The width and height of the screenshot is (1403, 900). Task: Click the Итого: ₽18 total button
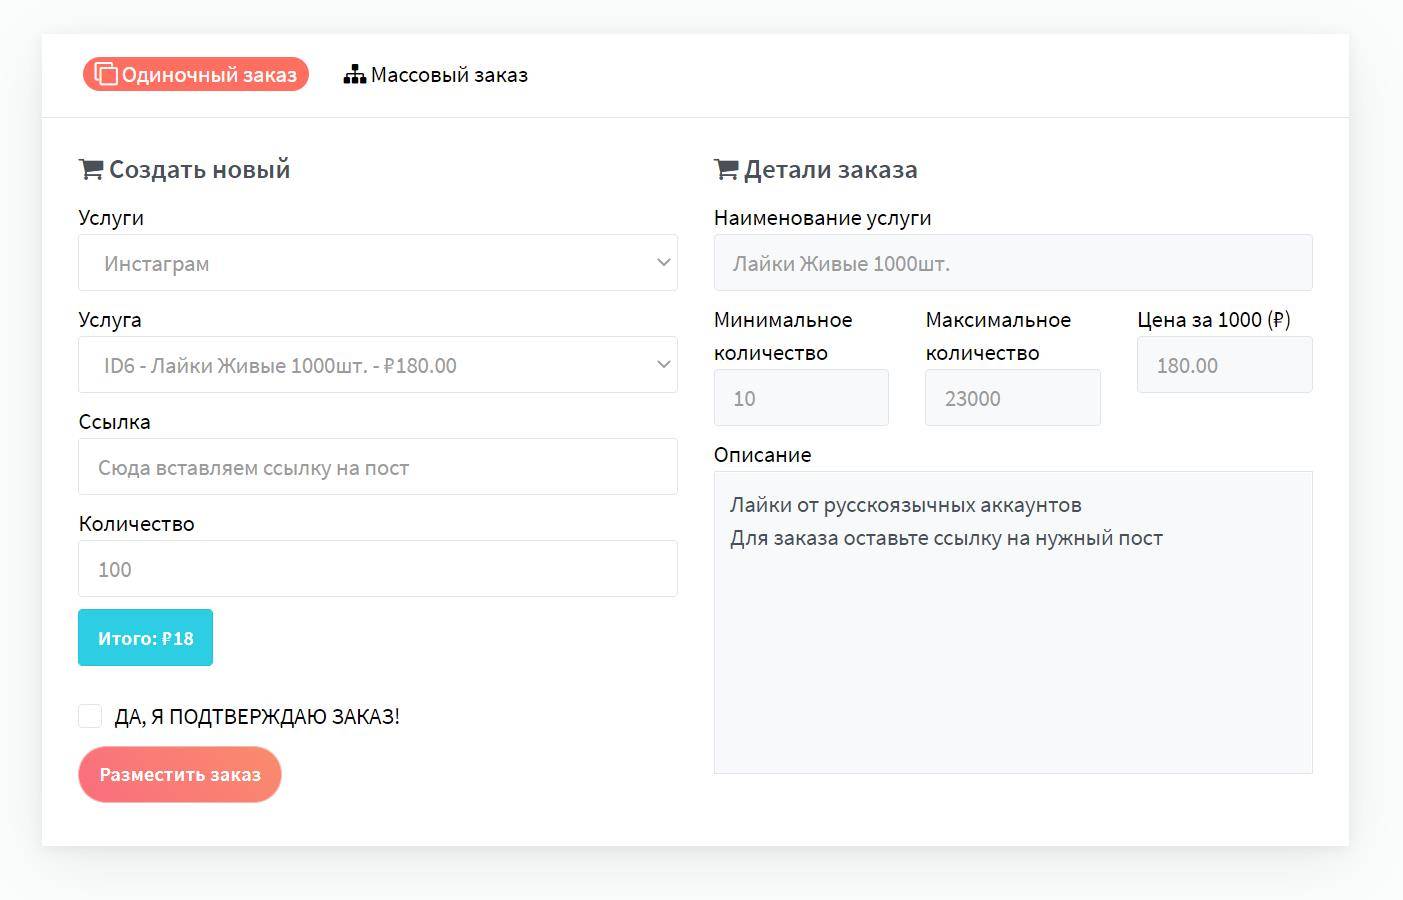coord(146,638)
